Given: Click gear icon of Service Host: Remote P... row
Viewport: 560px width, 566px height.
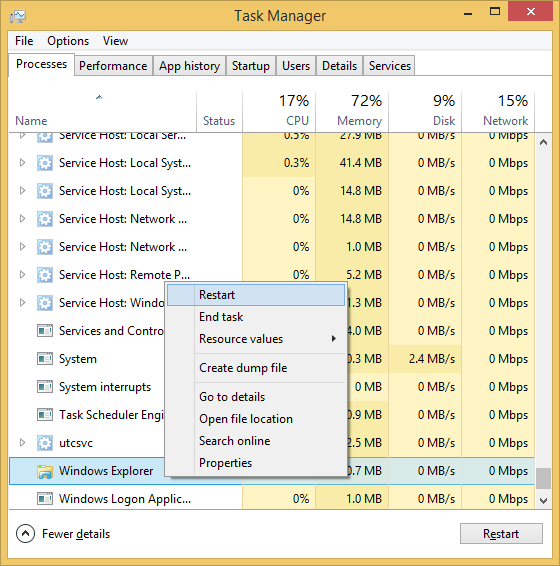Looking at the screenshot, I should (45, 275).
